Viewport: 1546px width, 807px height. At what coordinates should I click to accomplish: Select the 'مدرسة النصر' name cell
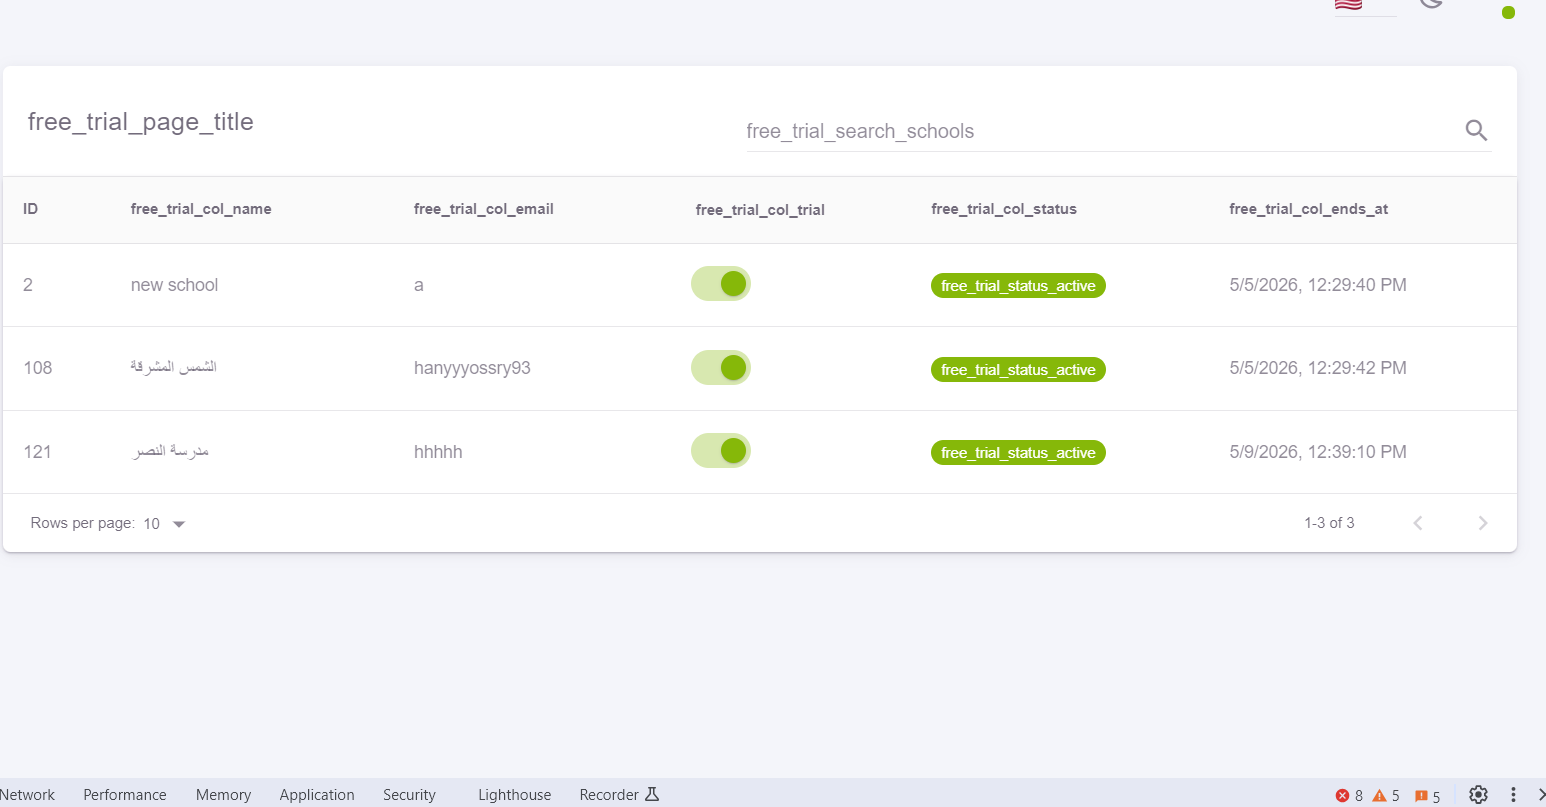point(171,451)
